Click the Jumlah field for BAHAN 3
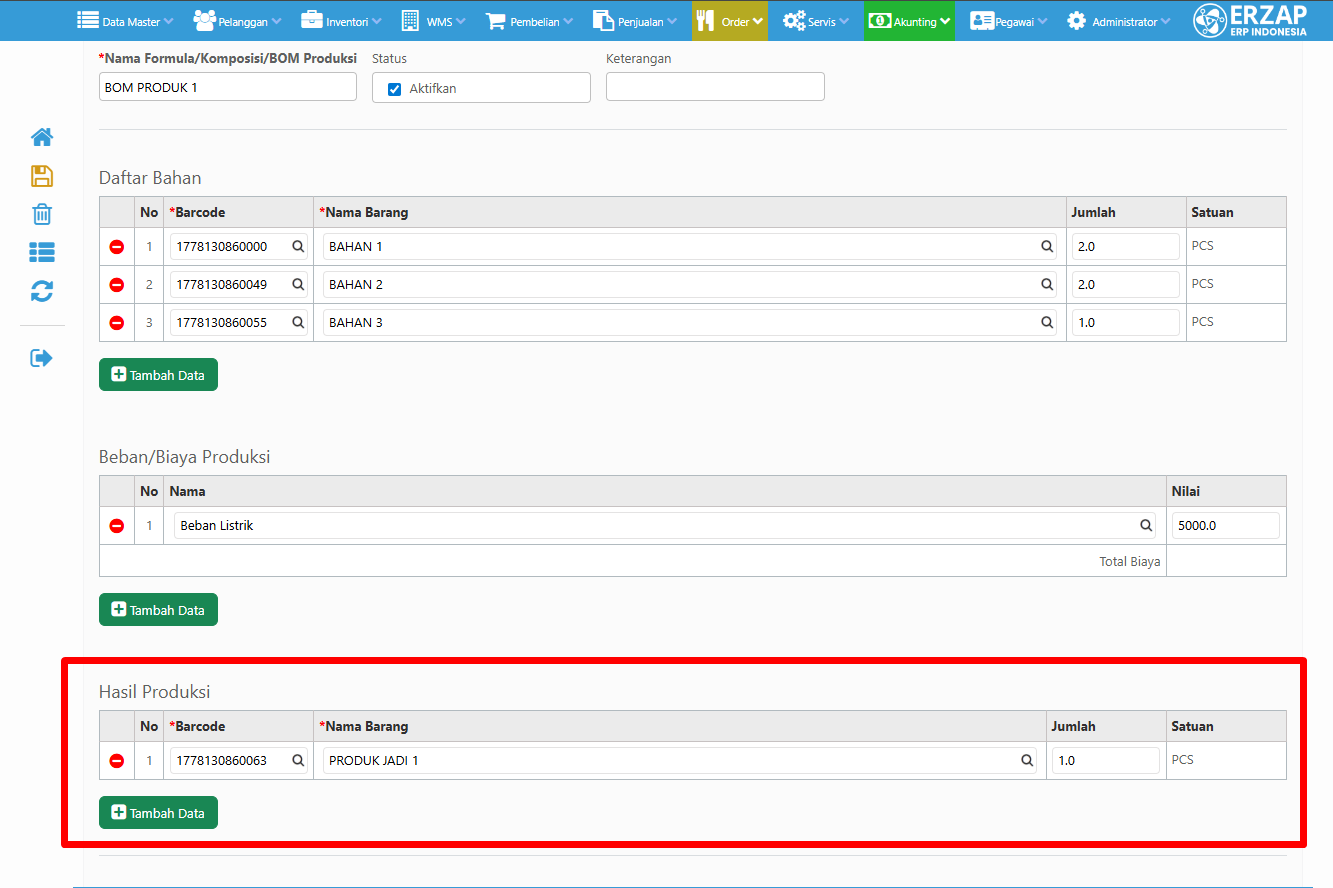Screen dimensions: 1333x888 pos(1125,323)
